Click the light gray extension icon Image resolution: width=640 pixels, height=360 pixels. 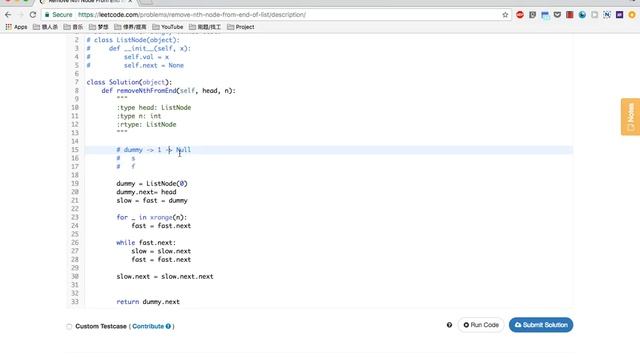pos(594,15)
